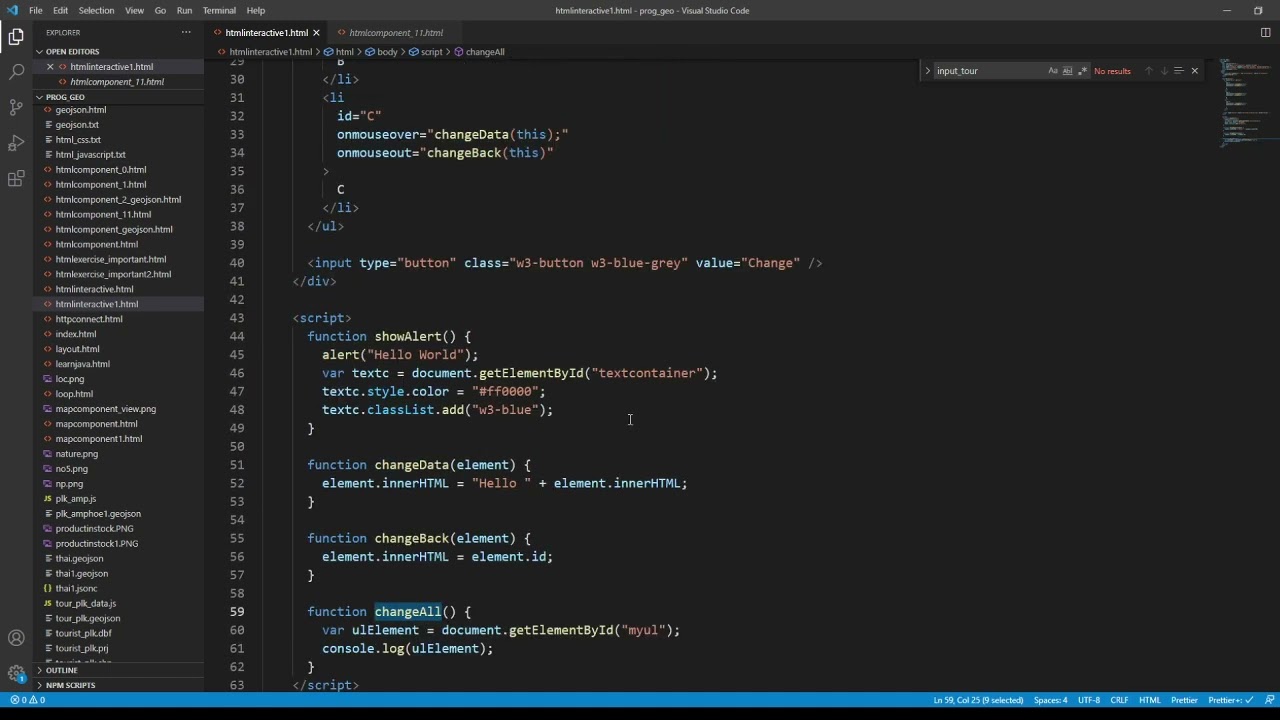The image size is (1280, 720).
Task: Open the Accounts menu icon
Action: point(16,638)
